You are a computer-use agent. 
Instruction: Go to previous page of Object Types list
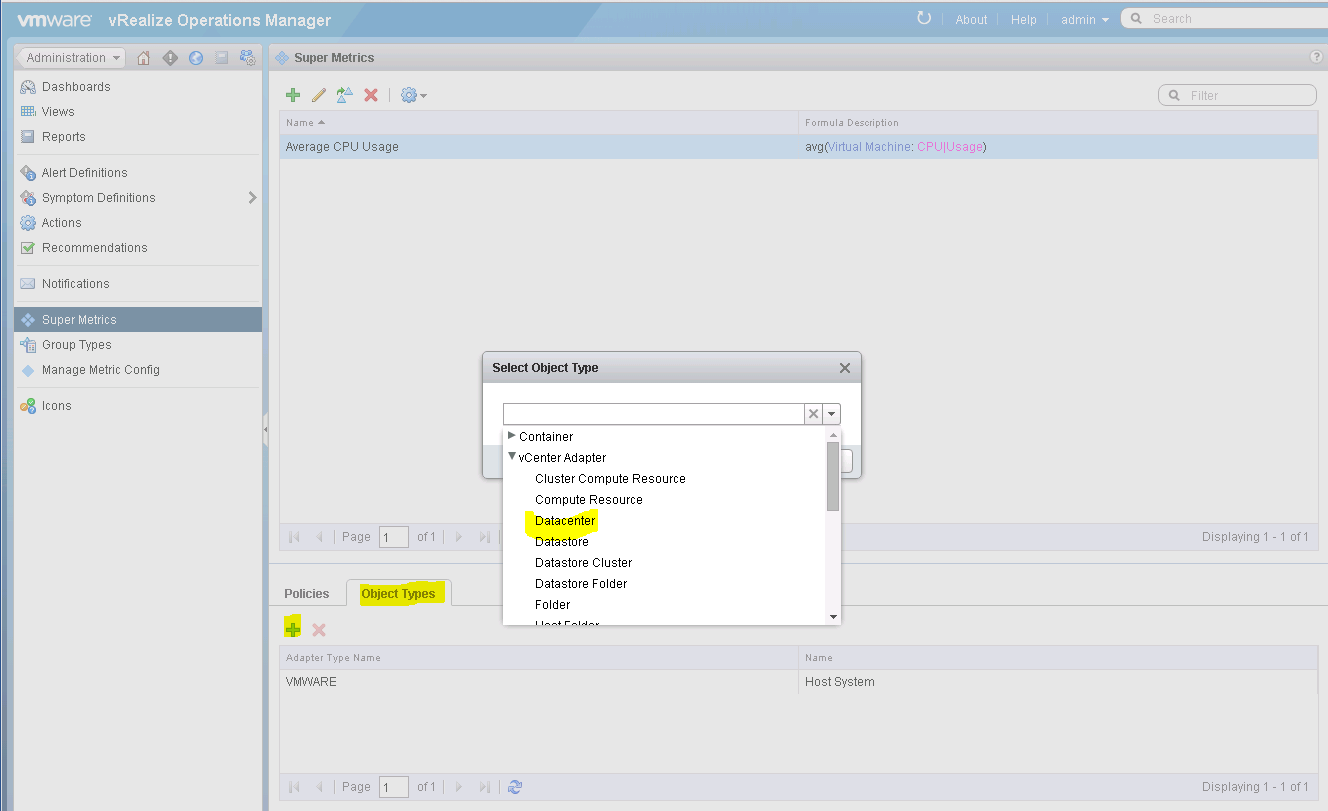click(x=319, y=787)
